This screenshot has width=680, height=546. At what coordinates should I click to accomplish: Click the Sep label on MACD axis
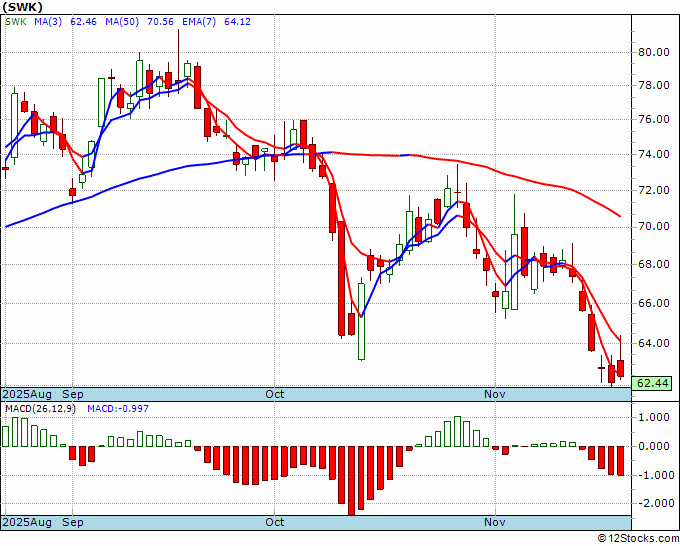73,522
